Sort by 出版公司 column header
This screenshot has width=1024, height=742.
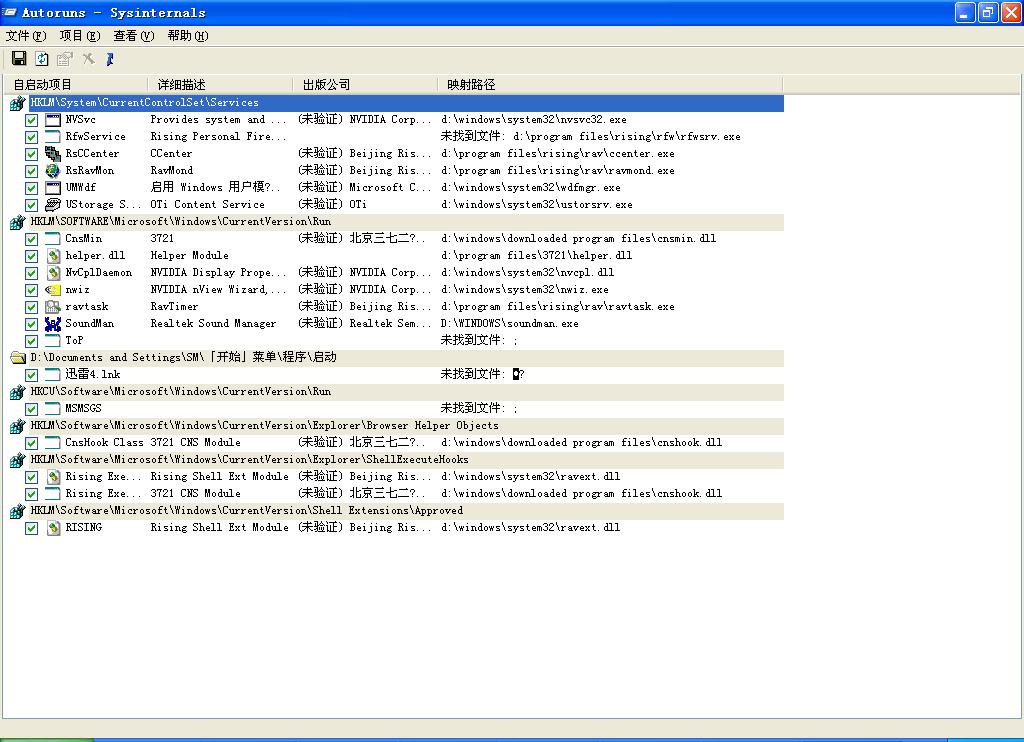[365, 85]
